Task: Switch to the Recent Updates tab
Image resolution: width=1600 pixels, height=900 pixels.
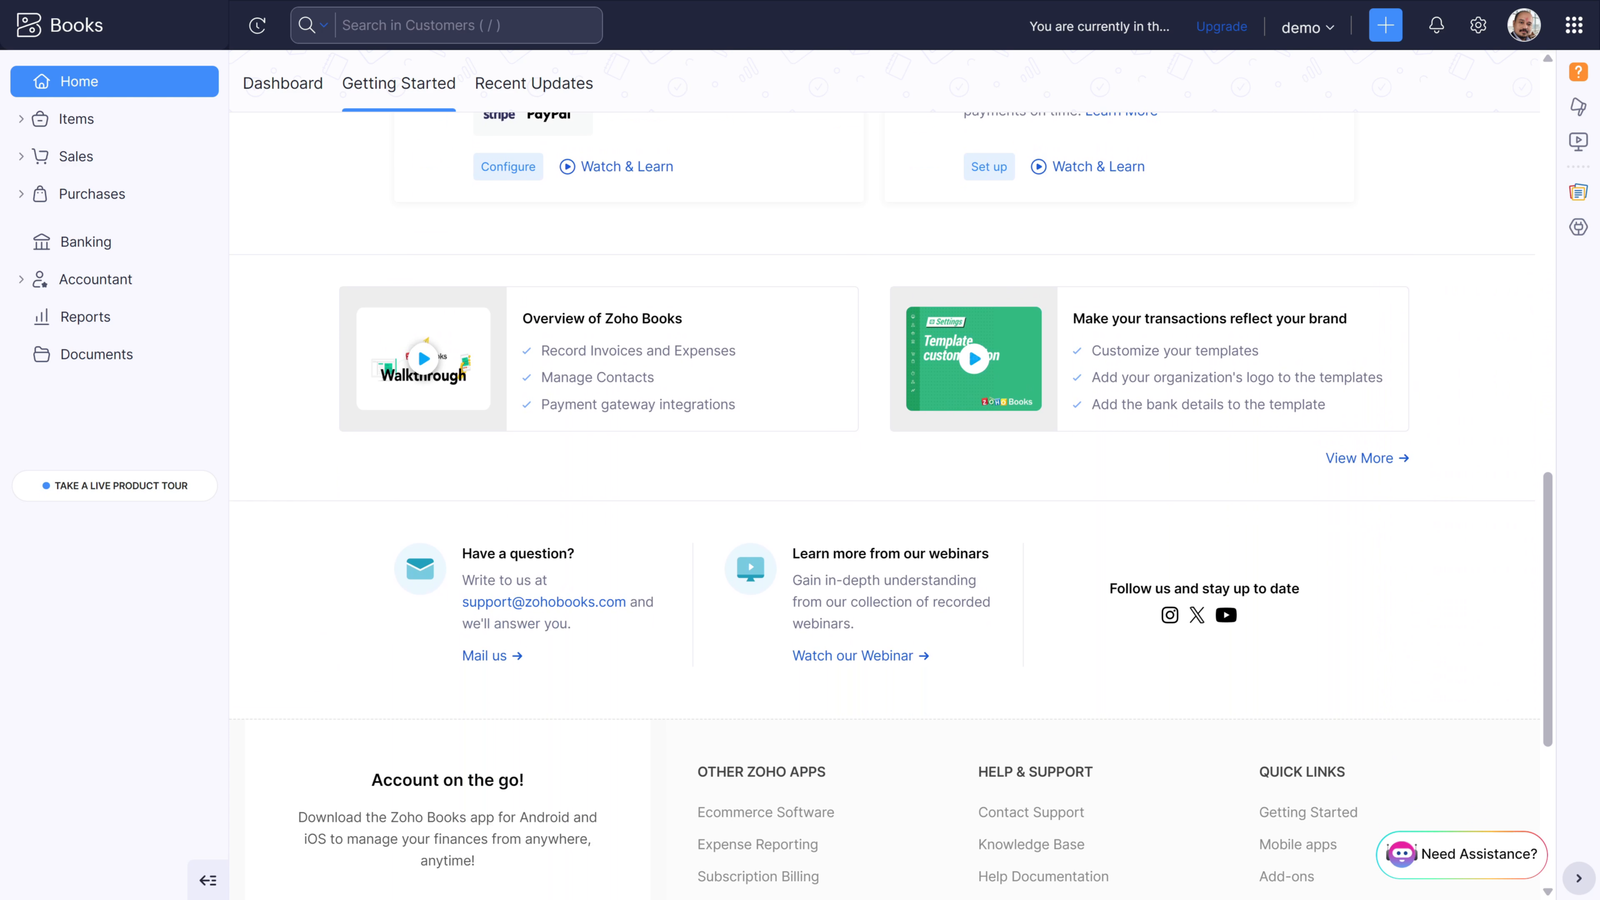Action: [x=534, y=83]
